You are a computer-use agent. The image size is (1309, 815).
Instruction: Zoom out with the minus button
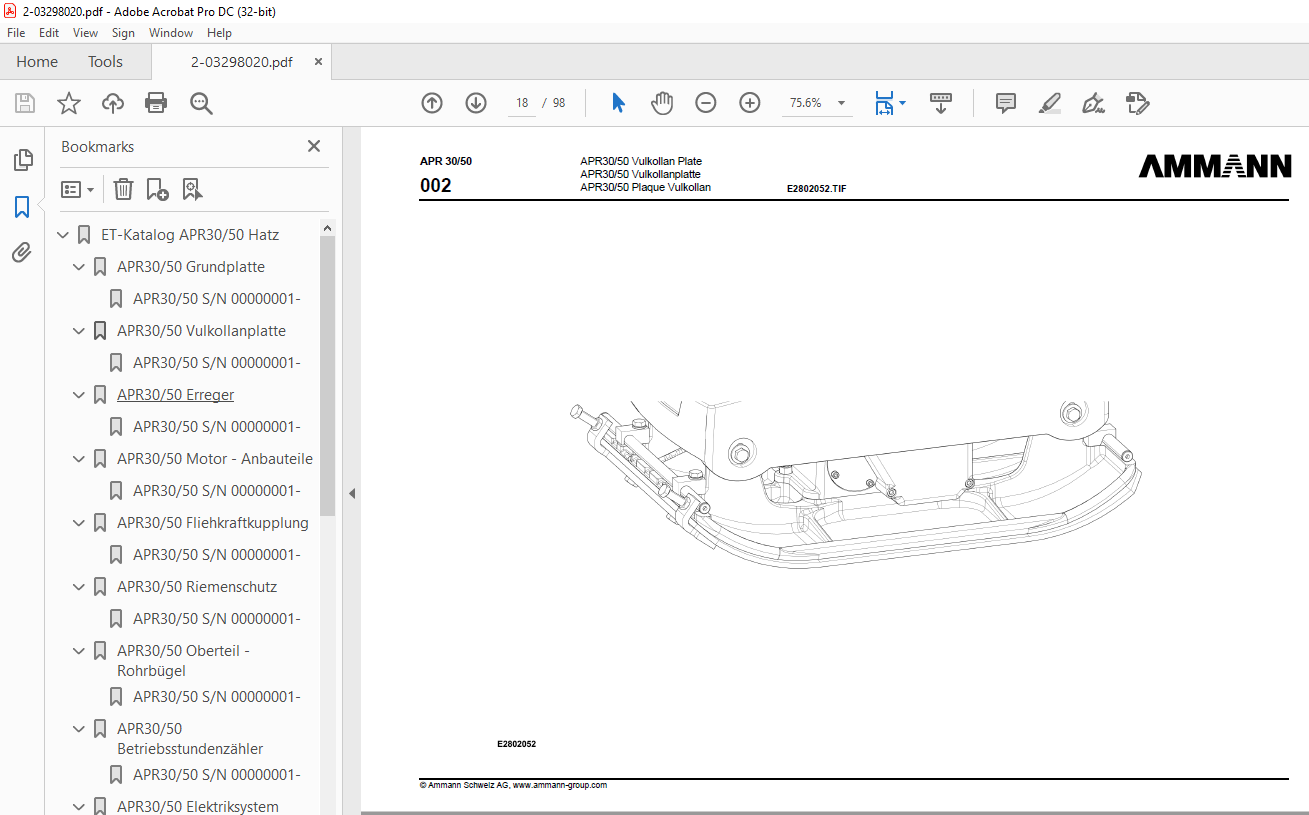tap(706, 103)
